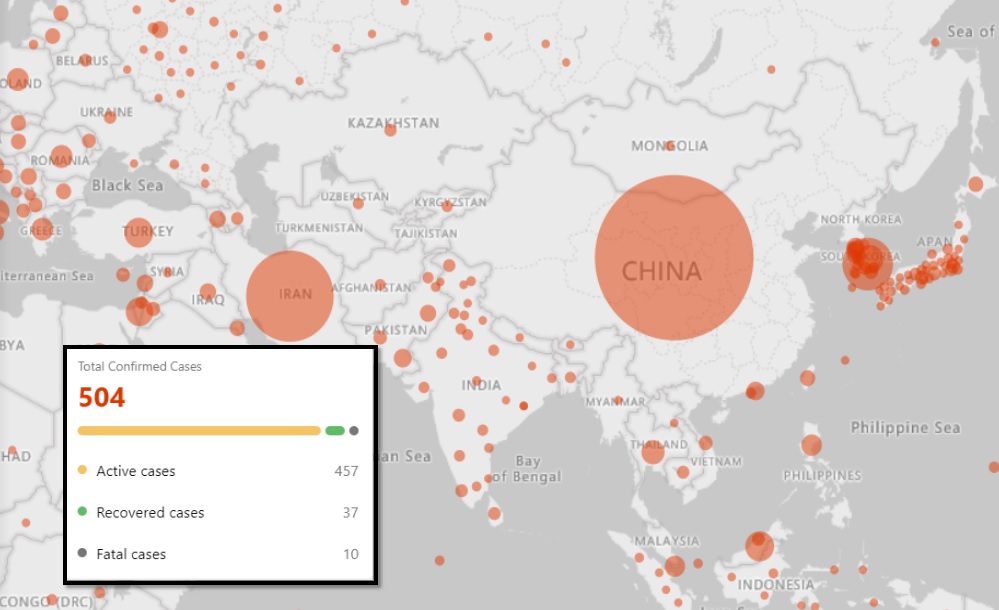Screen dimensions: 999x610
Task: Click the large China case bubble
Action: point(673,258)
